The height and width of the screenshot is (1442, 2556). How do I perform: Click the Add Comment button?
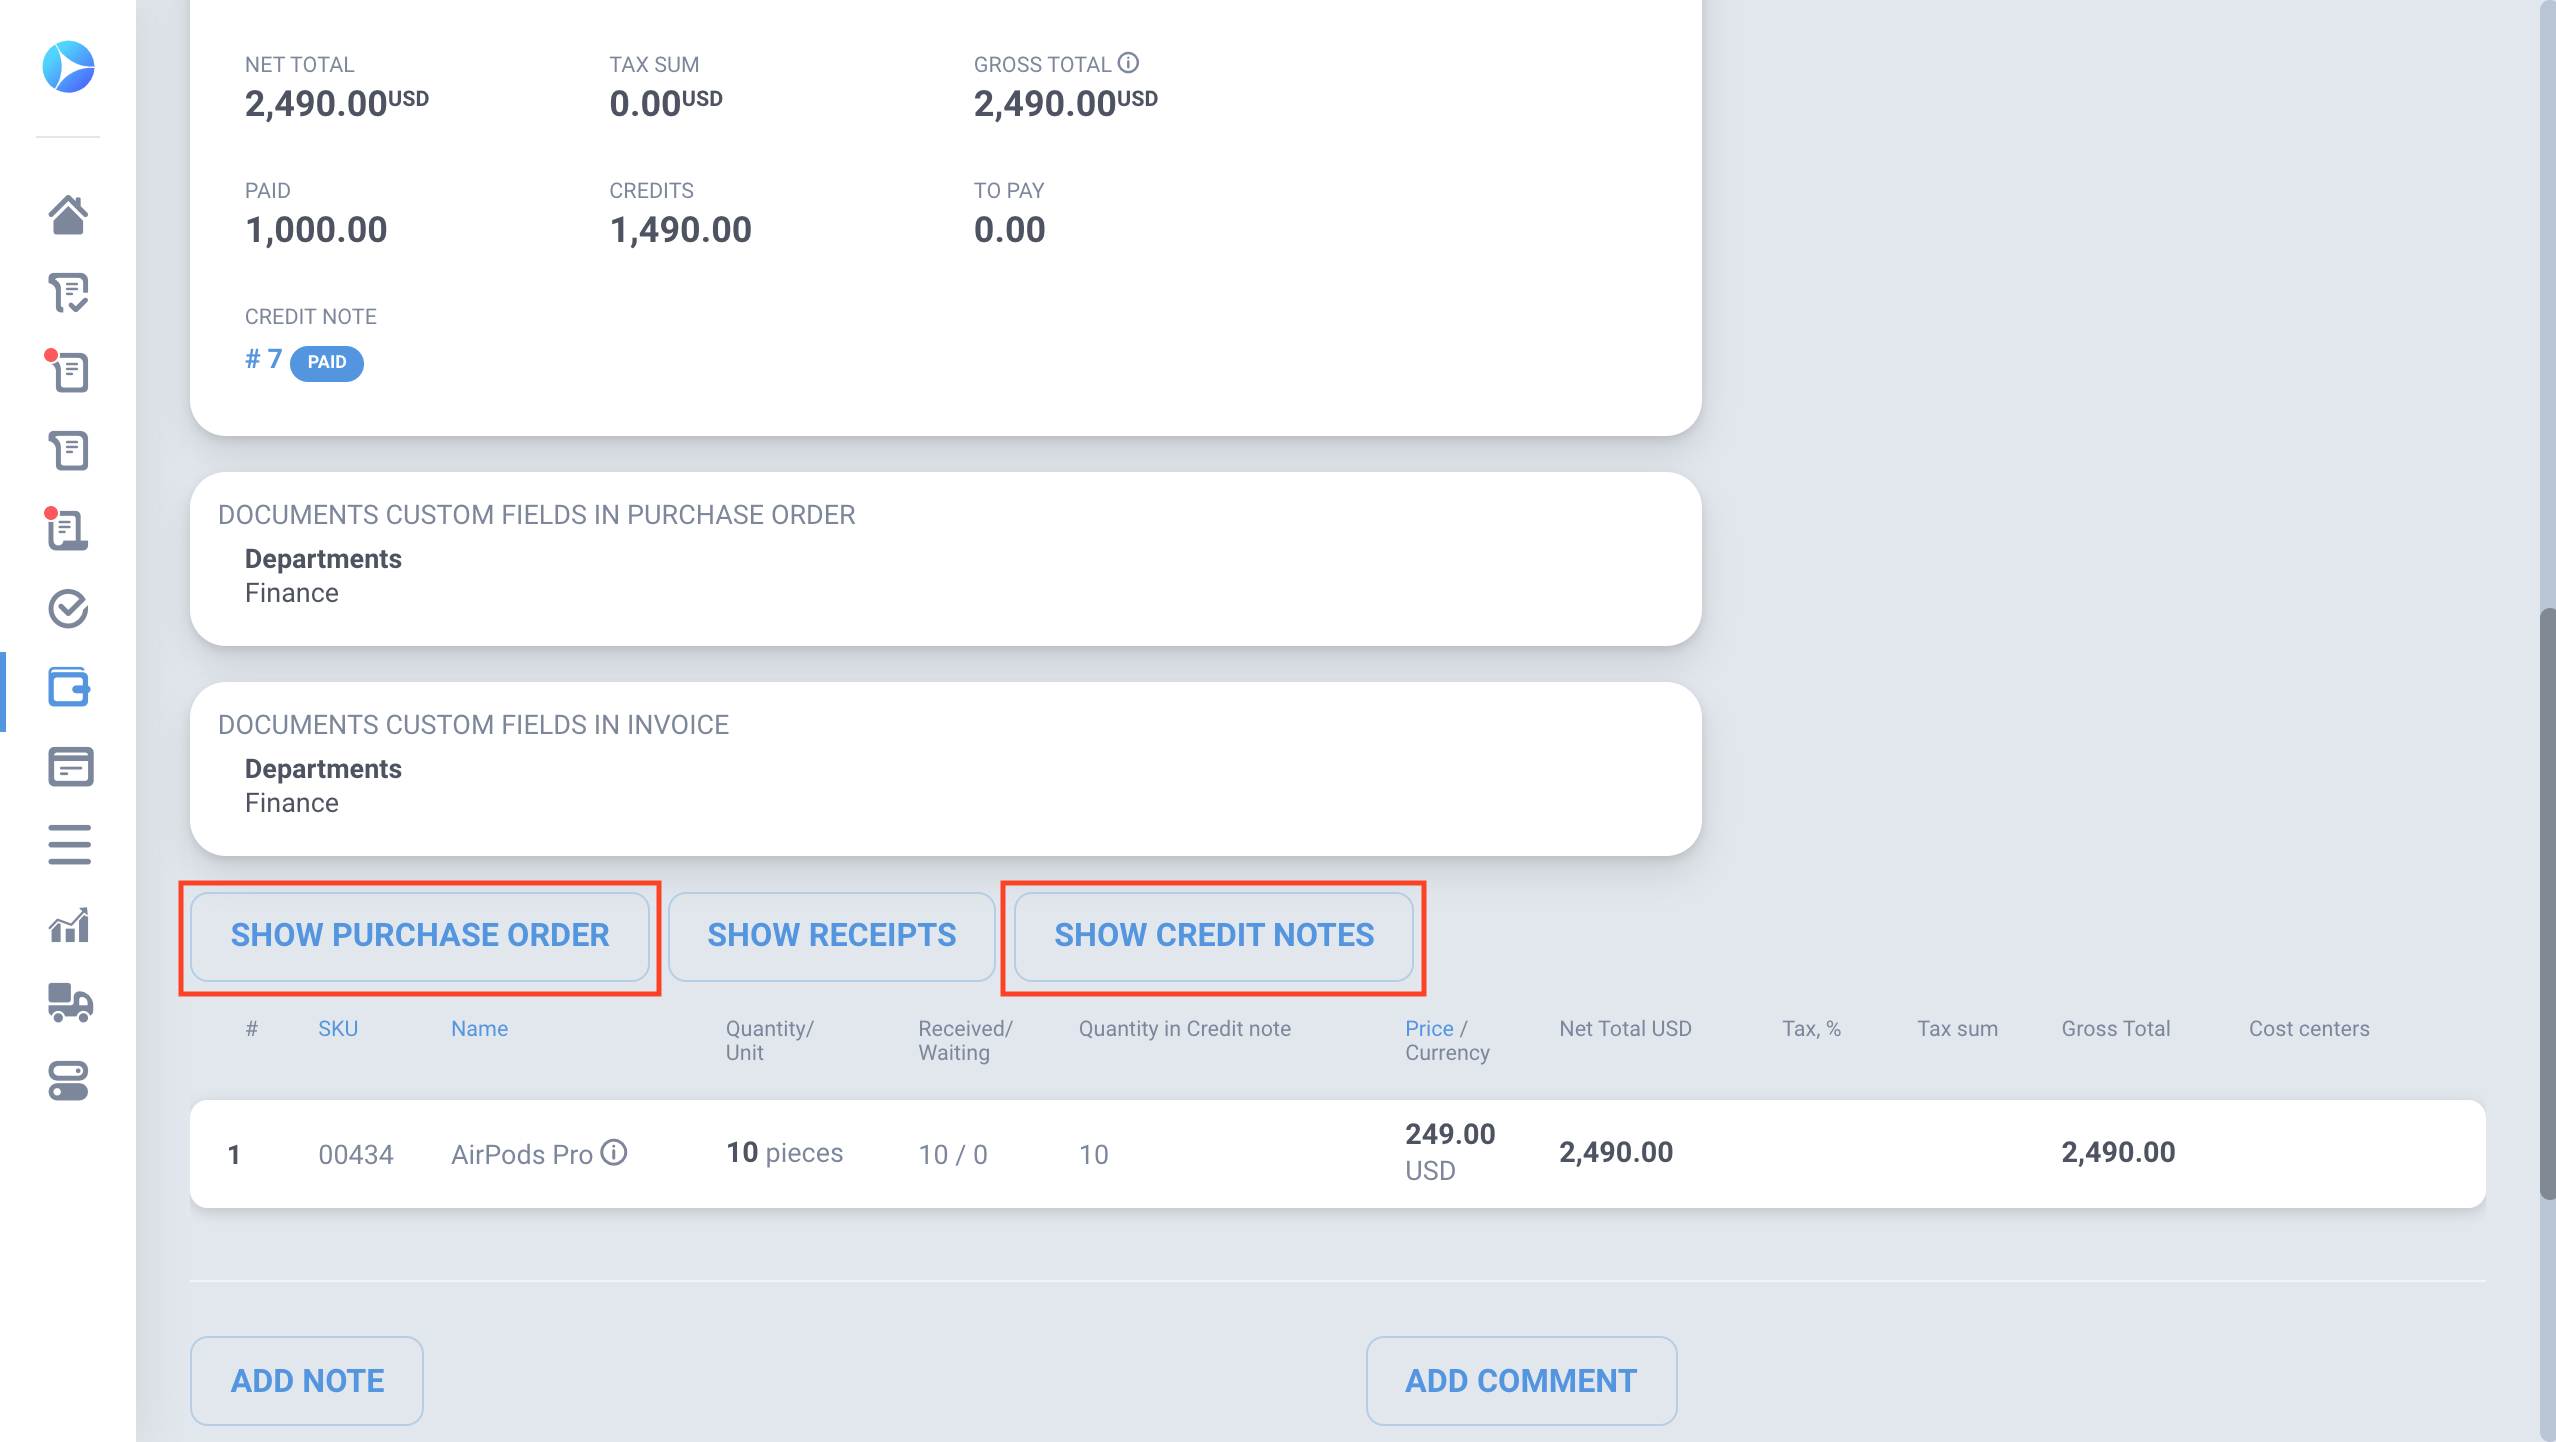1520,1380
